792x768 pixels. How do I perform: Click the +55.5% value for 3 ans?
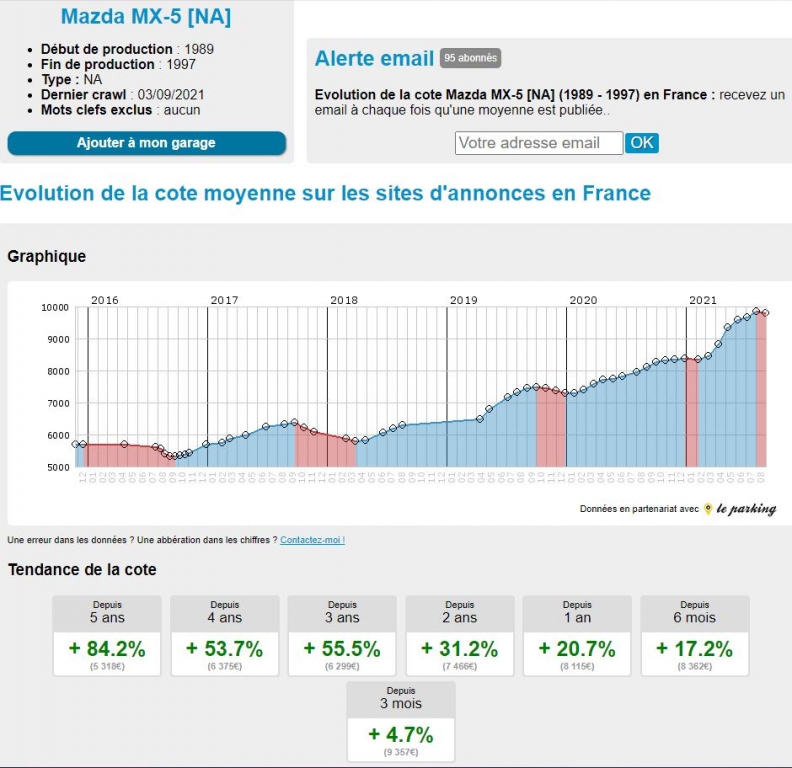pos(342,649)
